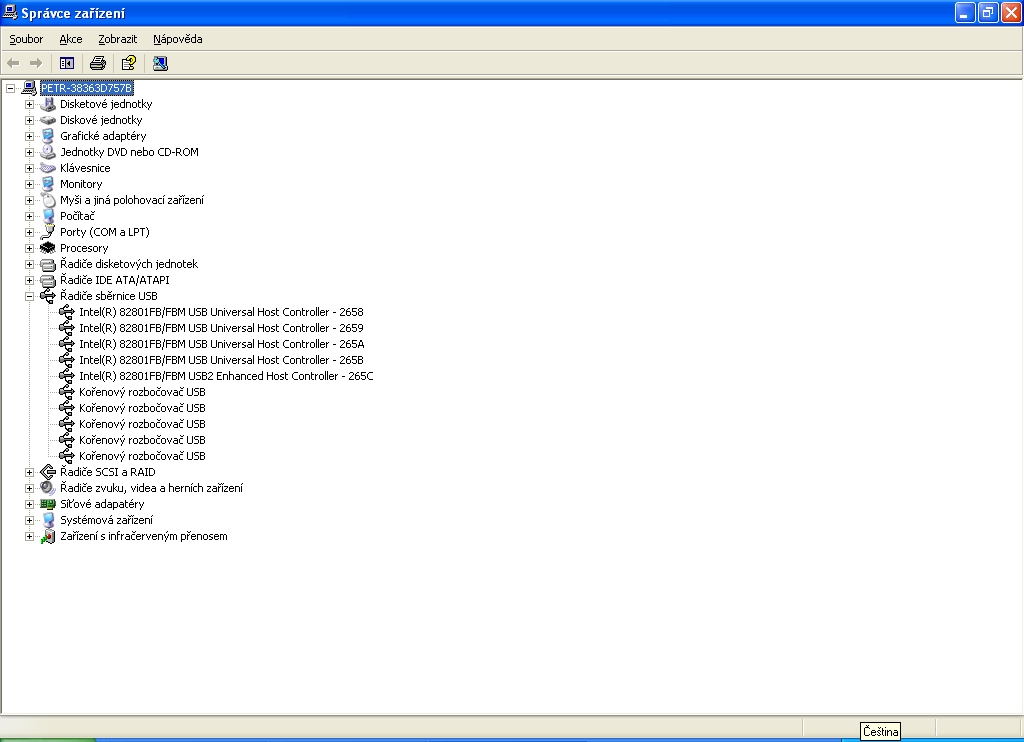Image resolution: width=1024 pixels, height=742 pixels.
Task: Expand the Diskové jednotky node
Action: click(29, 120)
